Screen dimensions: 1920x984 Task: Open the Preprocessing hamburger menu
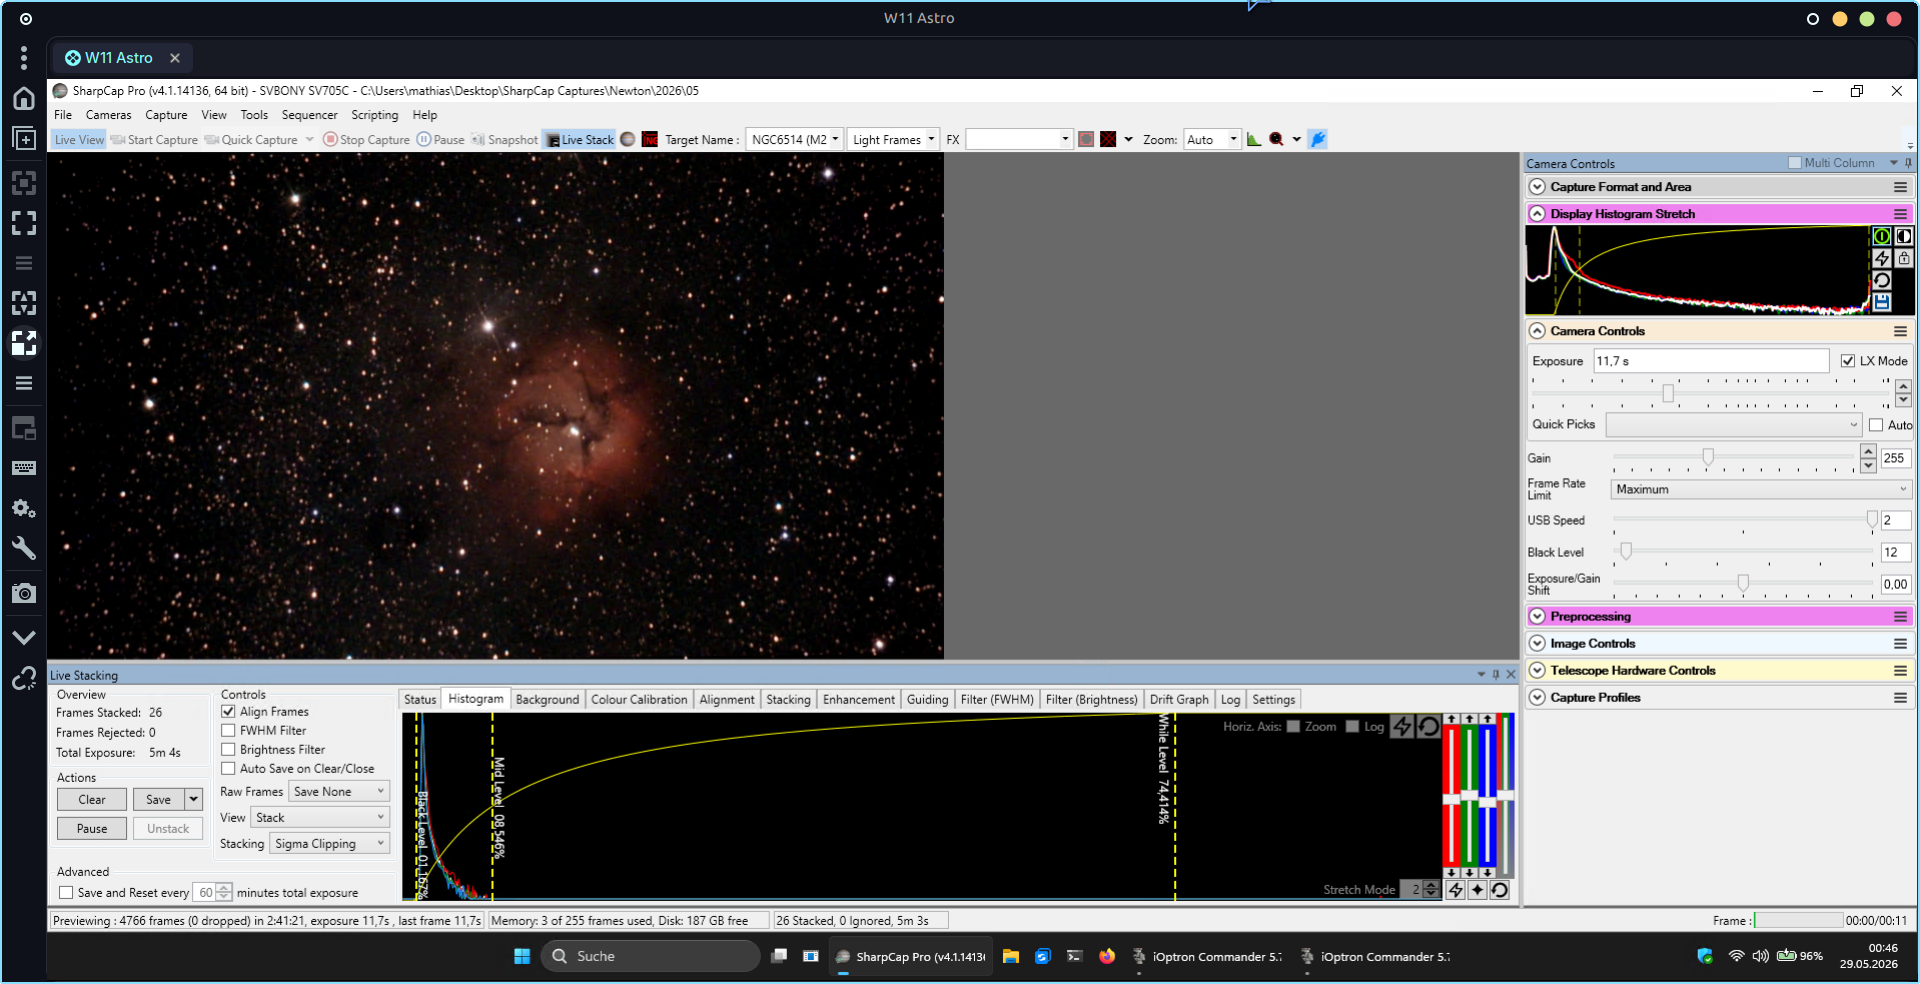1900,616
